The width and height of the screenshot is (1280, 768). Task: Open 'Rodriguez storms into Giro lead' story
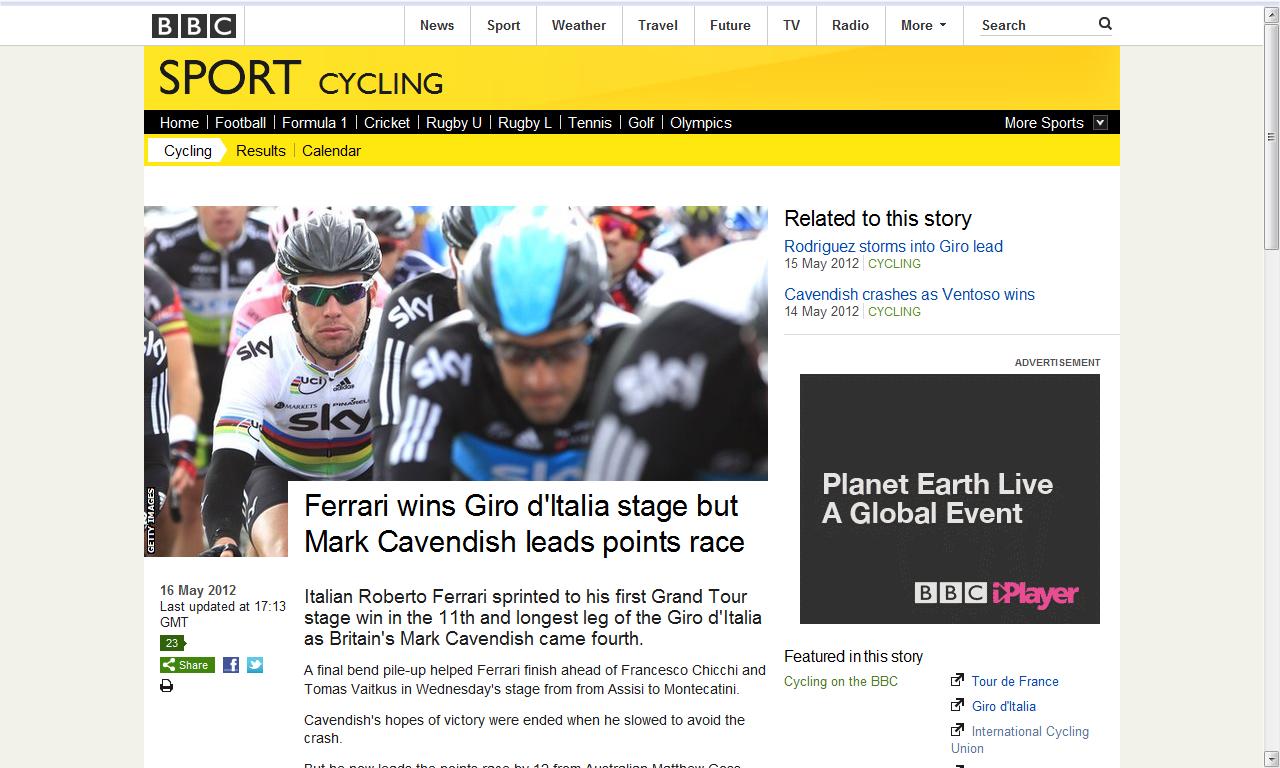(x=893, y=246)
